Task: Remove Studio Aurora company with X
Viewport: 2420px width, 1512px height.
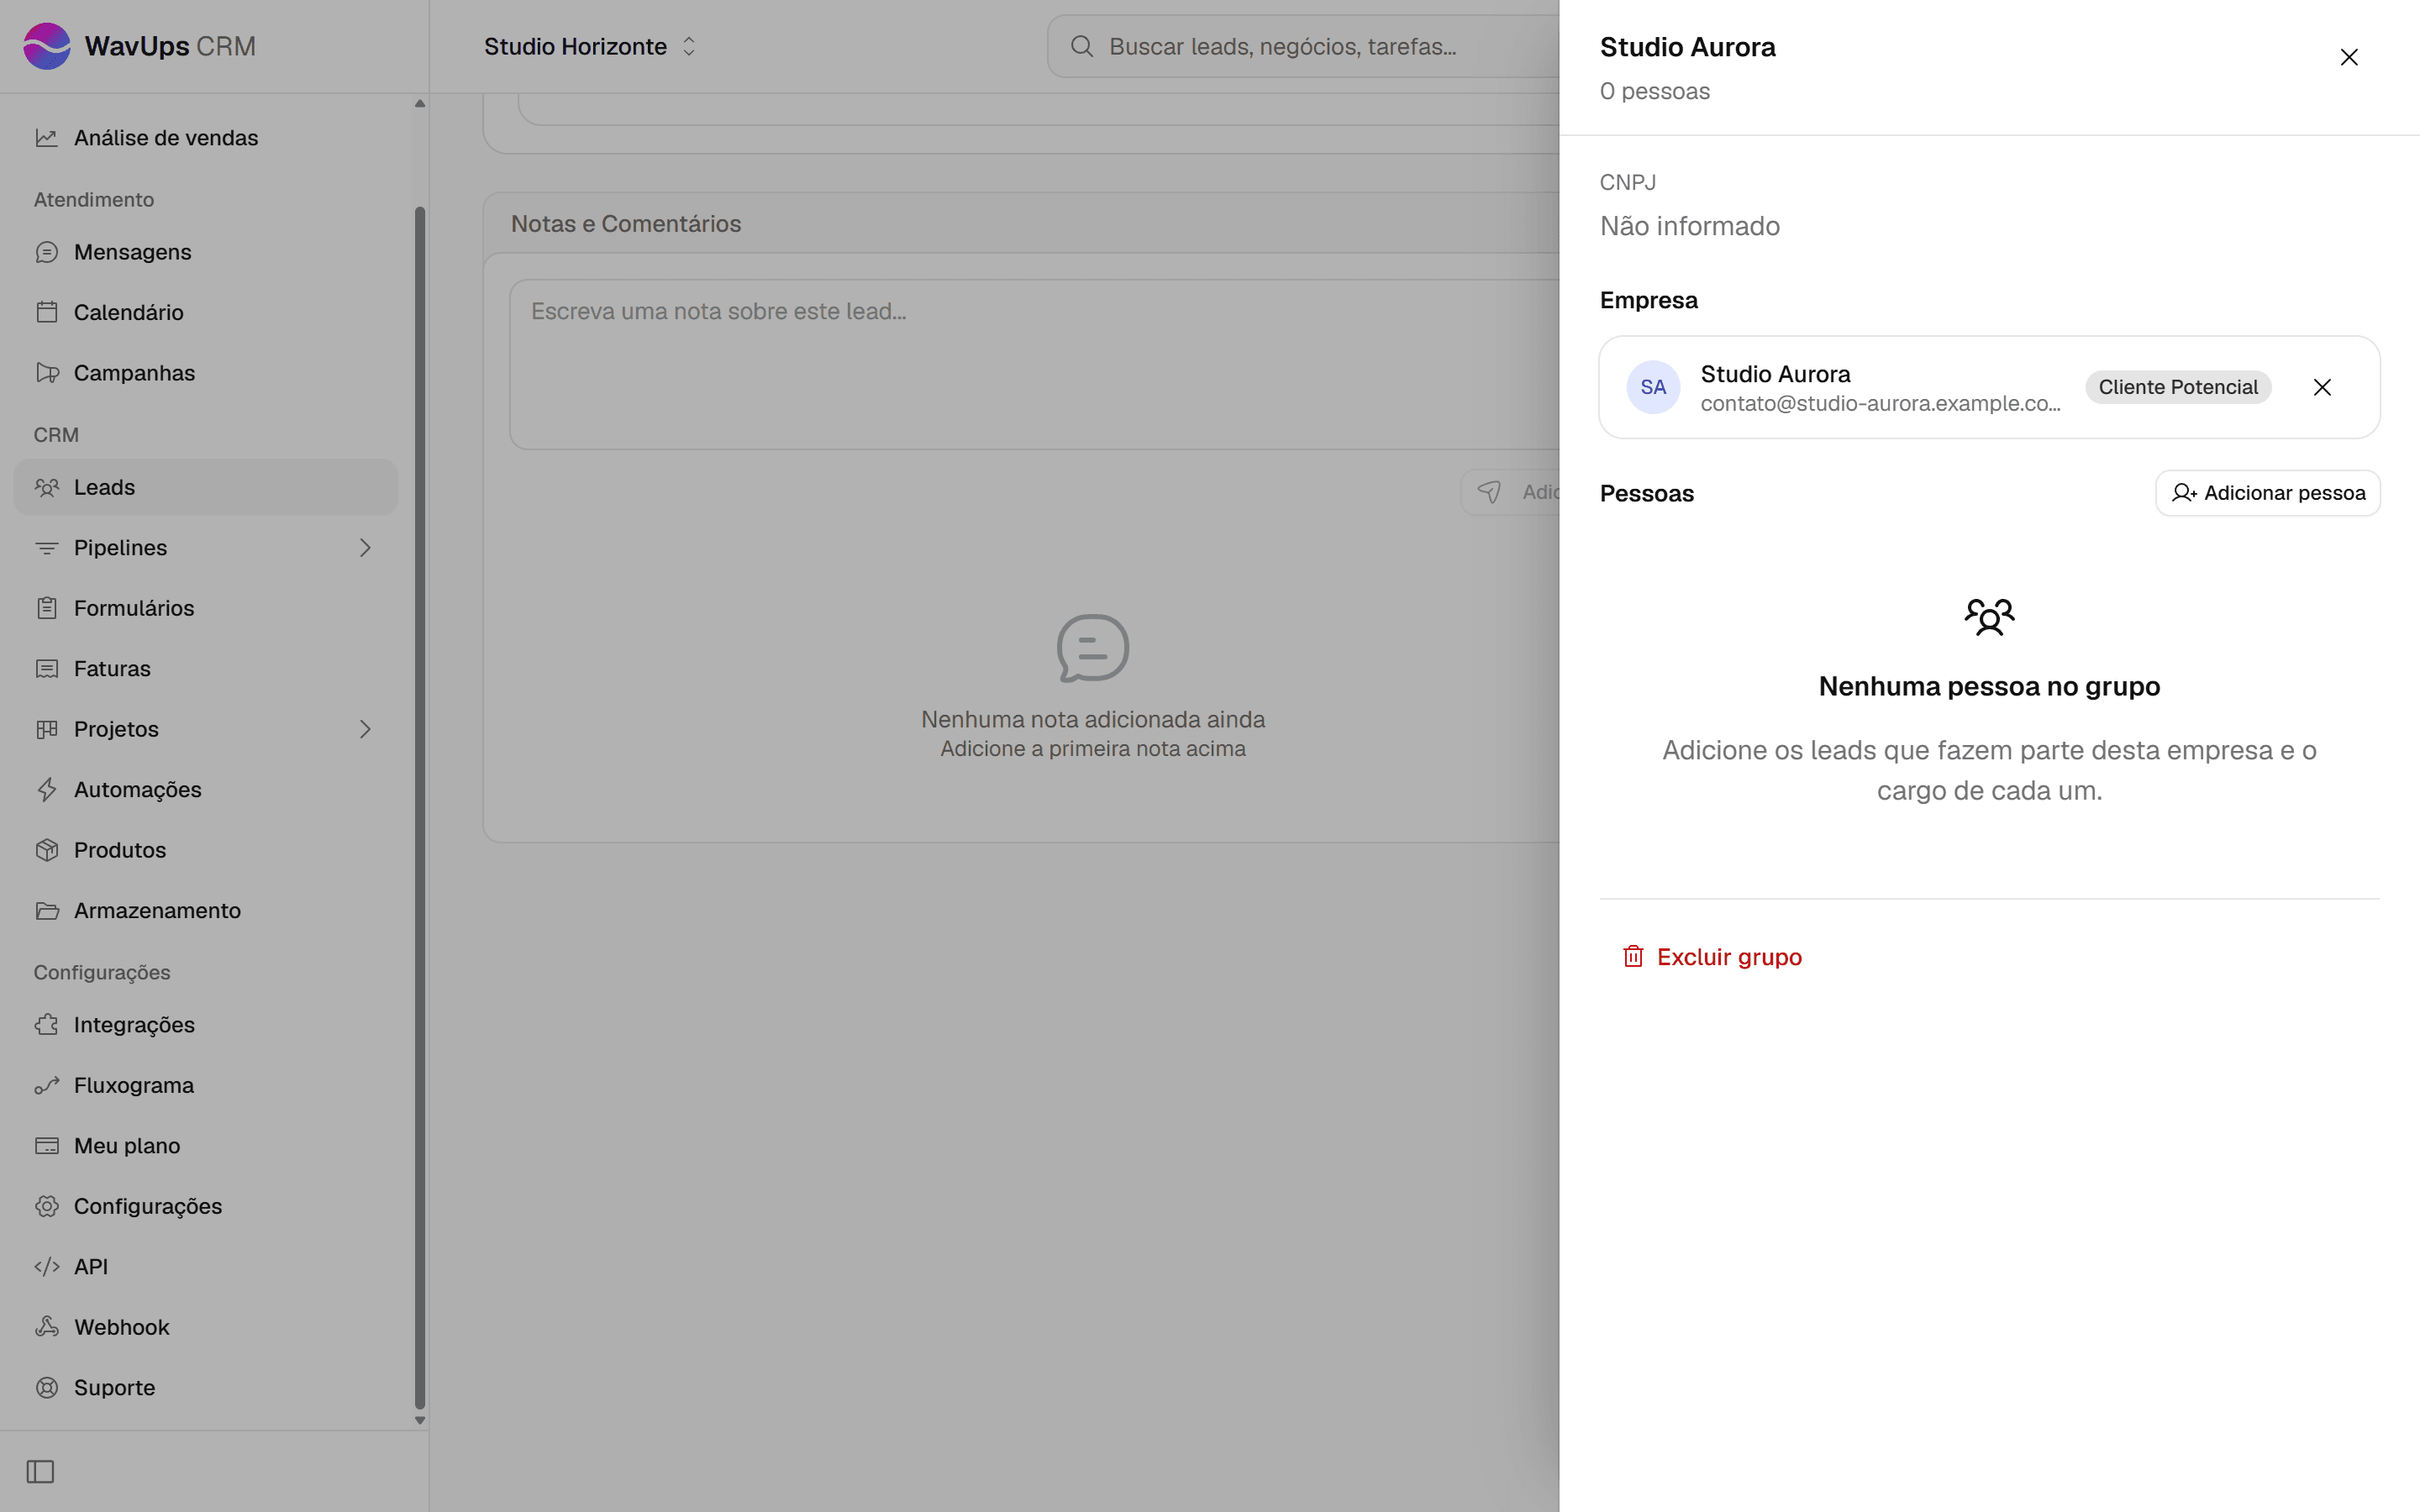Action: point(2322,387)
